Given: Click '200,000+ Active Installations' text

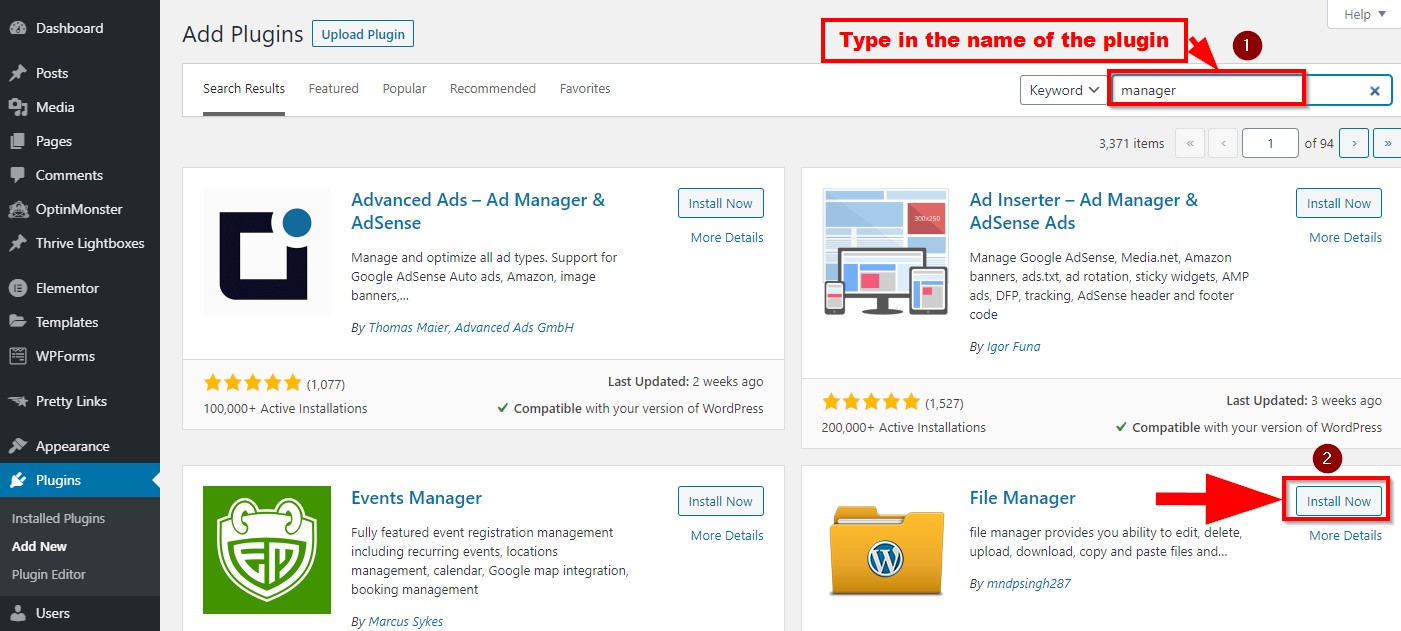Looking at the screenshot, I should click(904, 427).
